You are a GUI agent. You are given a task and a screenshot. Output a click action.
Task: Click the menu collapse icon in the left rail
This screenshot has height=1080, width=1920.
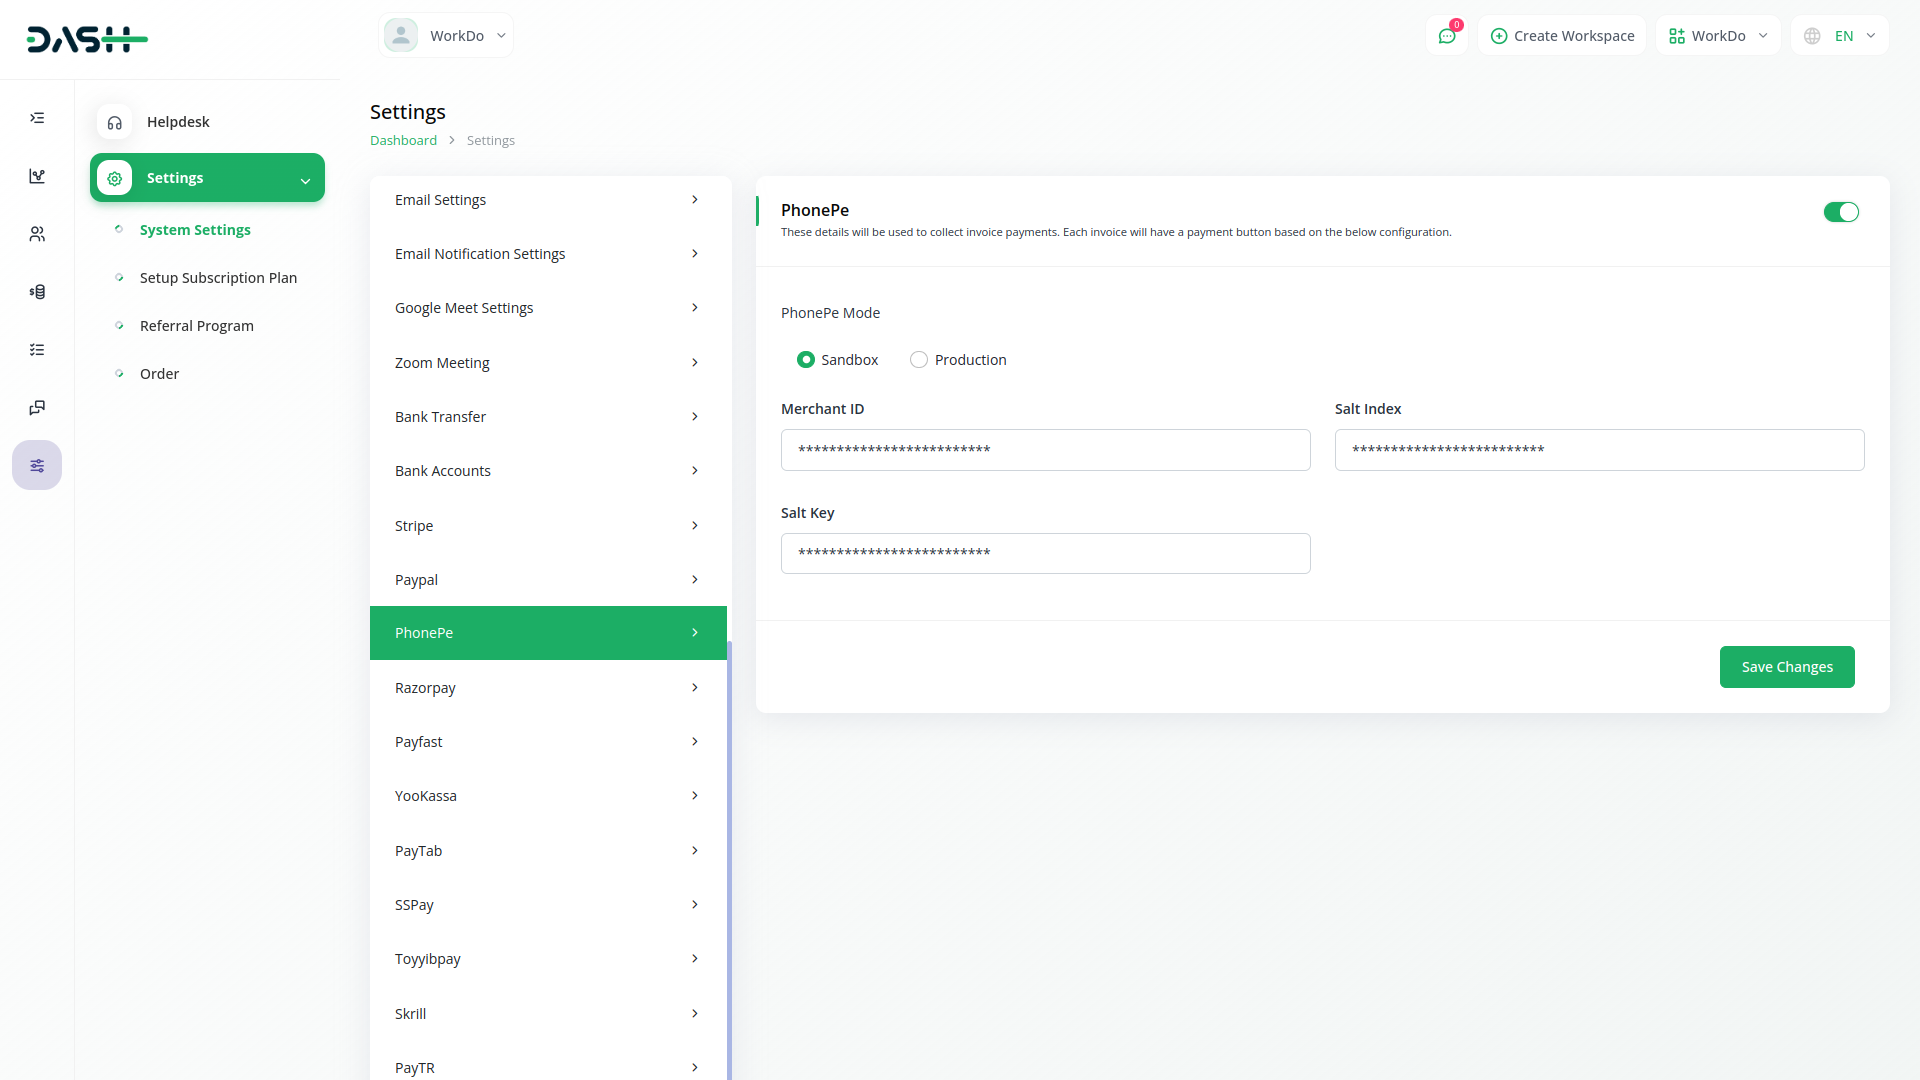pos(37,118)
